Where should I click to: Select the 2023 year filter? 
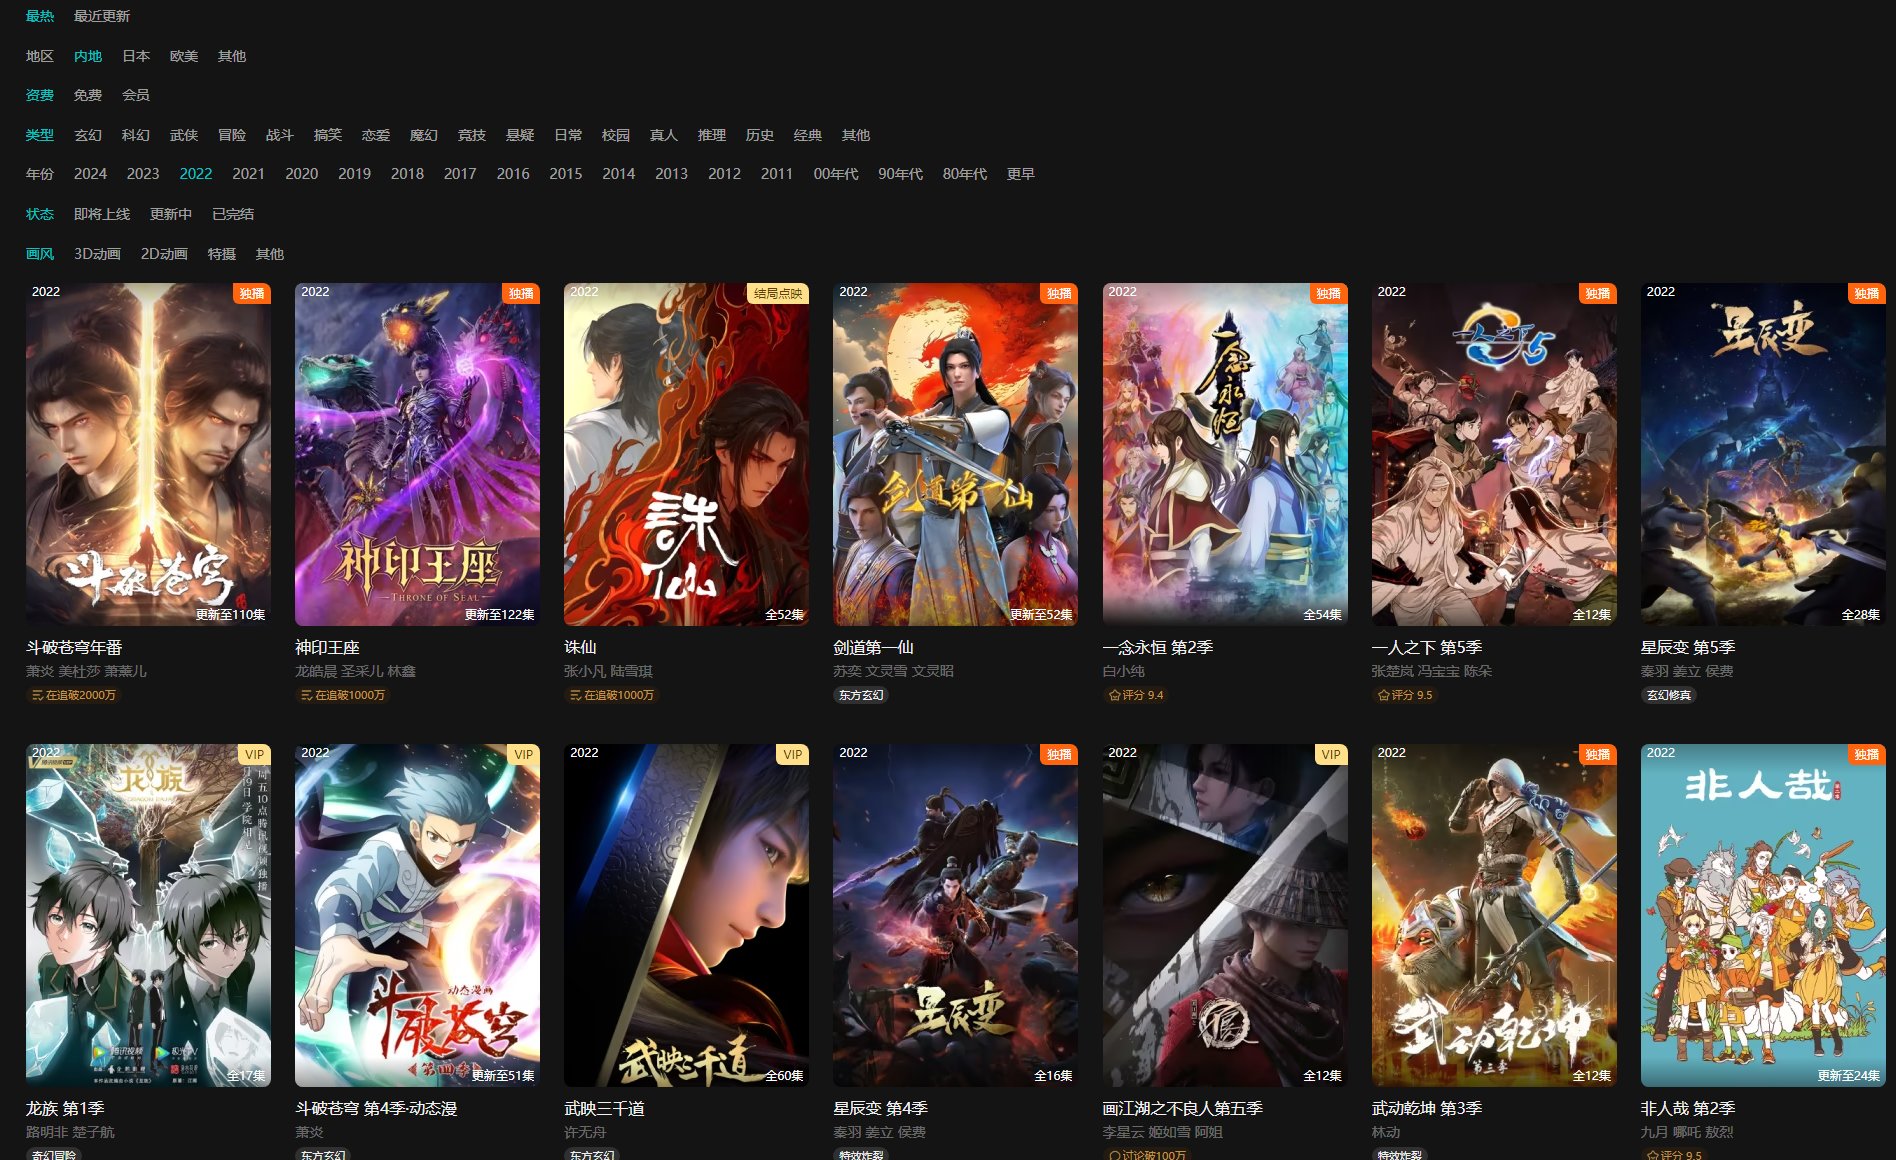pos(143,174)
